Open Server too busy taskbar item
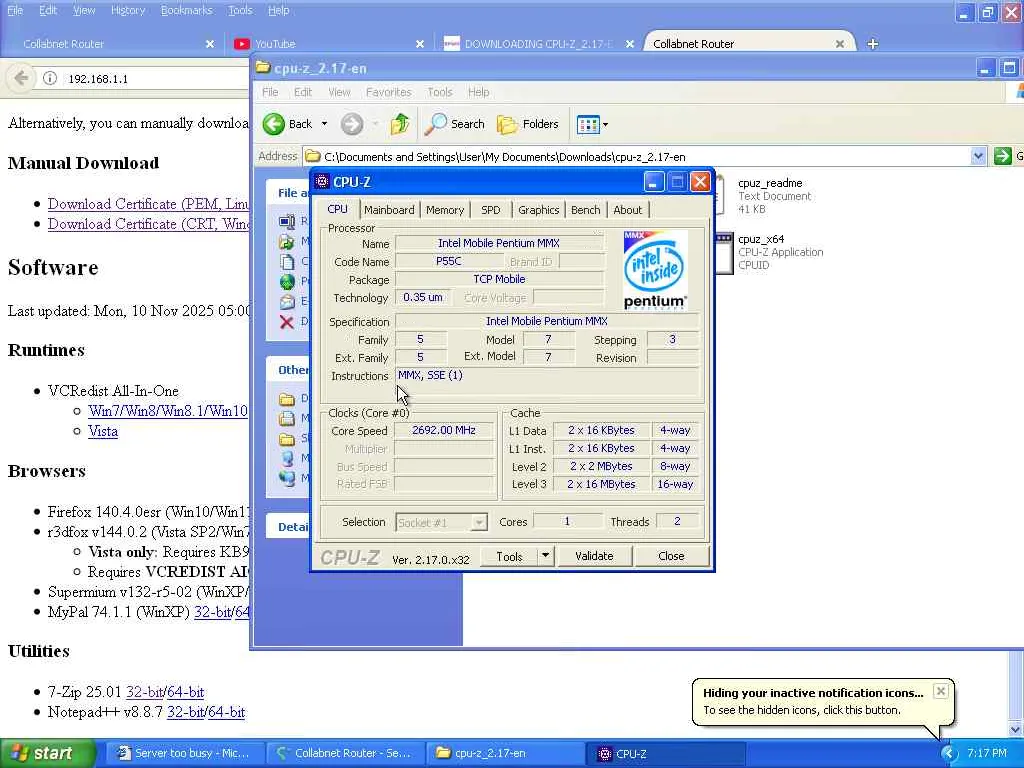 tap(185, 753)
